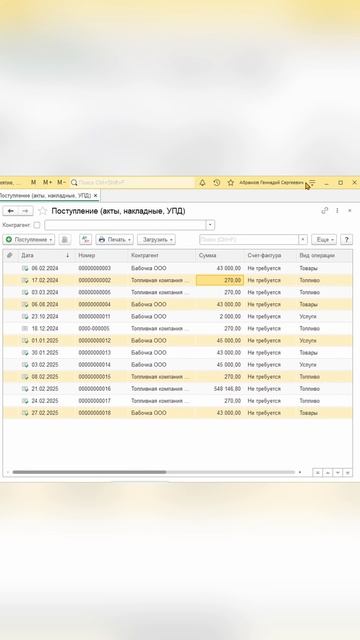Close the Поступление (акты, накладные, УПД) tab
This screenshot has width=360, height=640.
click(96, 196)
